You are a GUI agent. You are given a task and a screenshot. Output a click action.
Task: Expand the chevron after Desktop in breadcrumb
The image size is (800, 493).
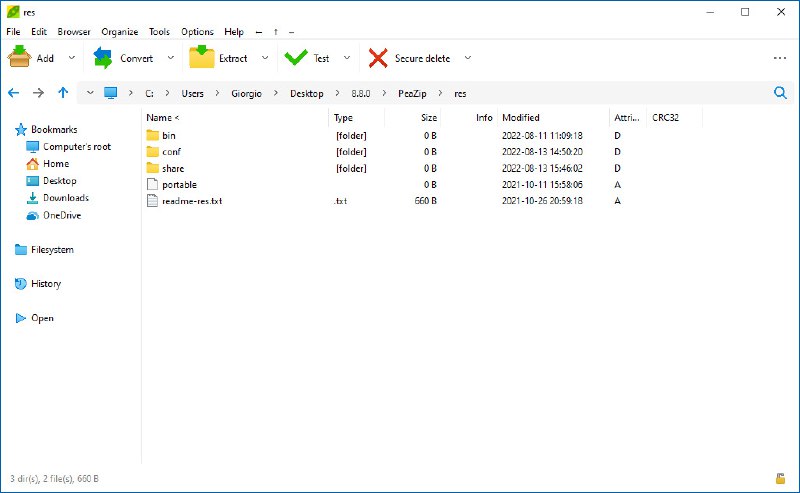[337, 93]
